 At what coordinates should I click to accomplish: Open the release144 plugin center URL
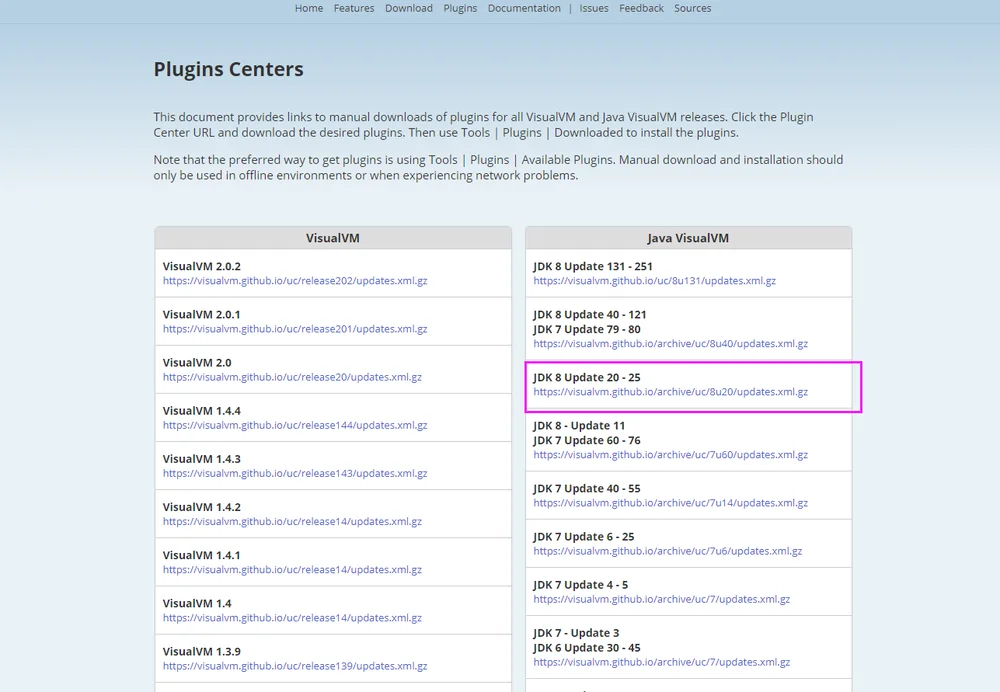[295, 425]
